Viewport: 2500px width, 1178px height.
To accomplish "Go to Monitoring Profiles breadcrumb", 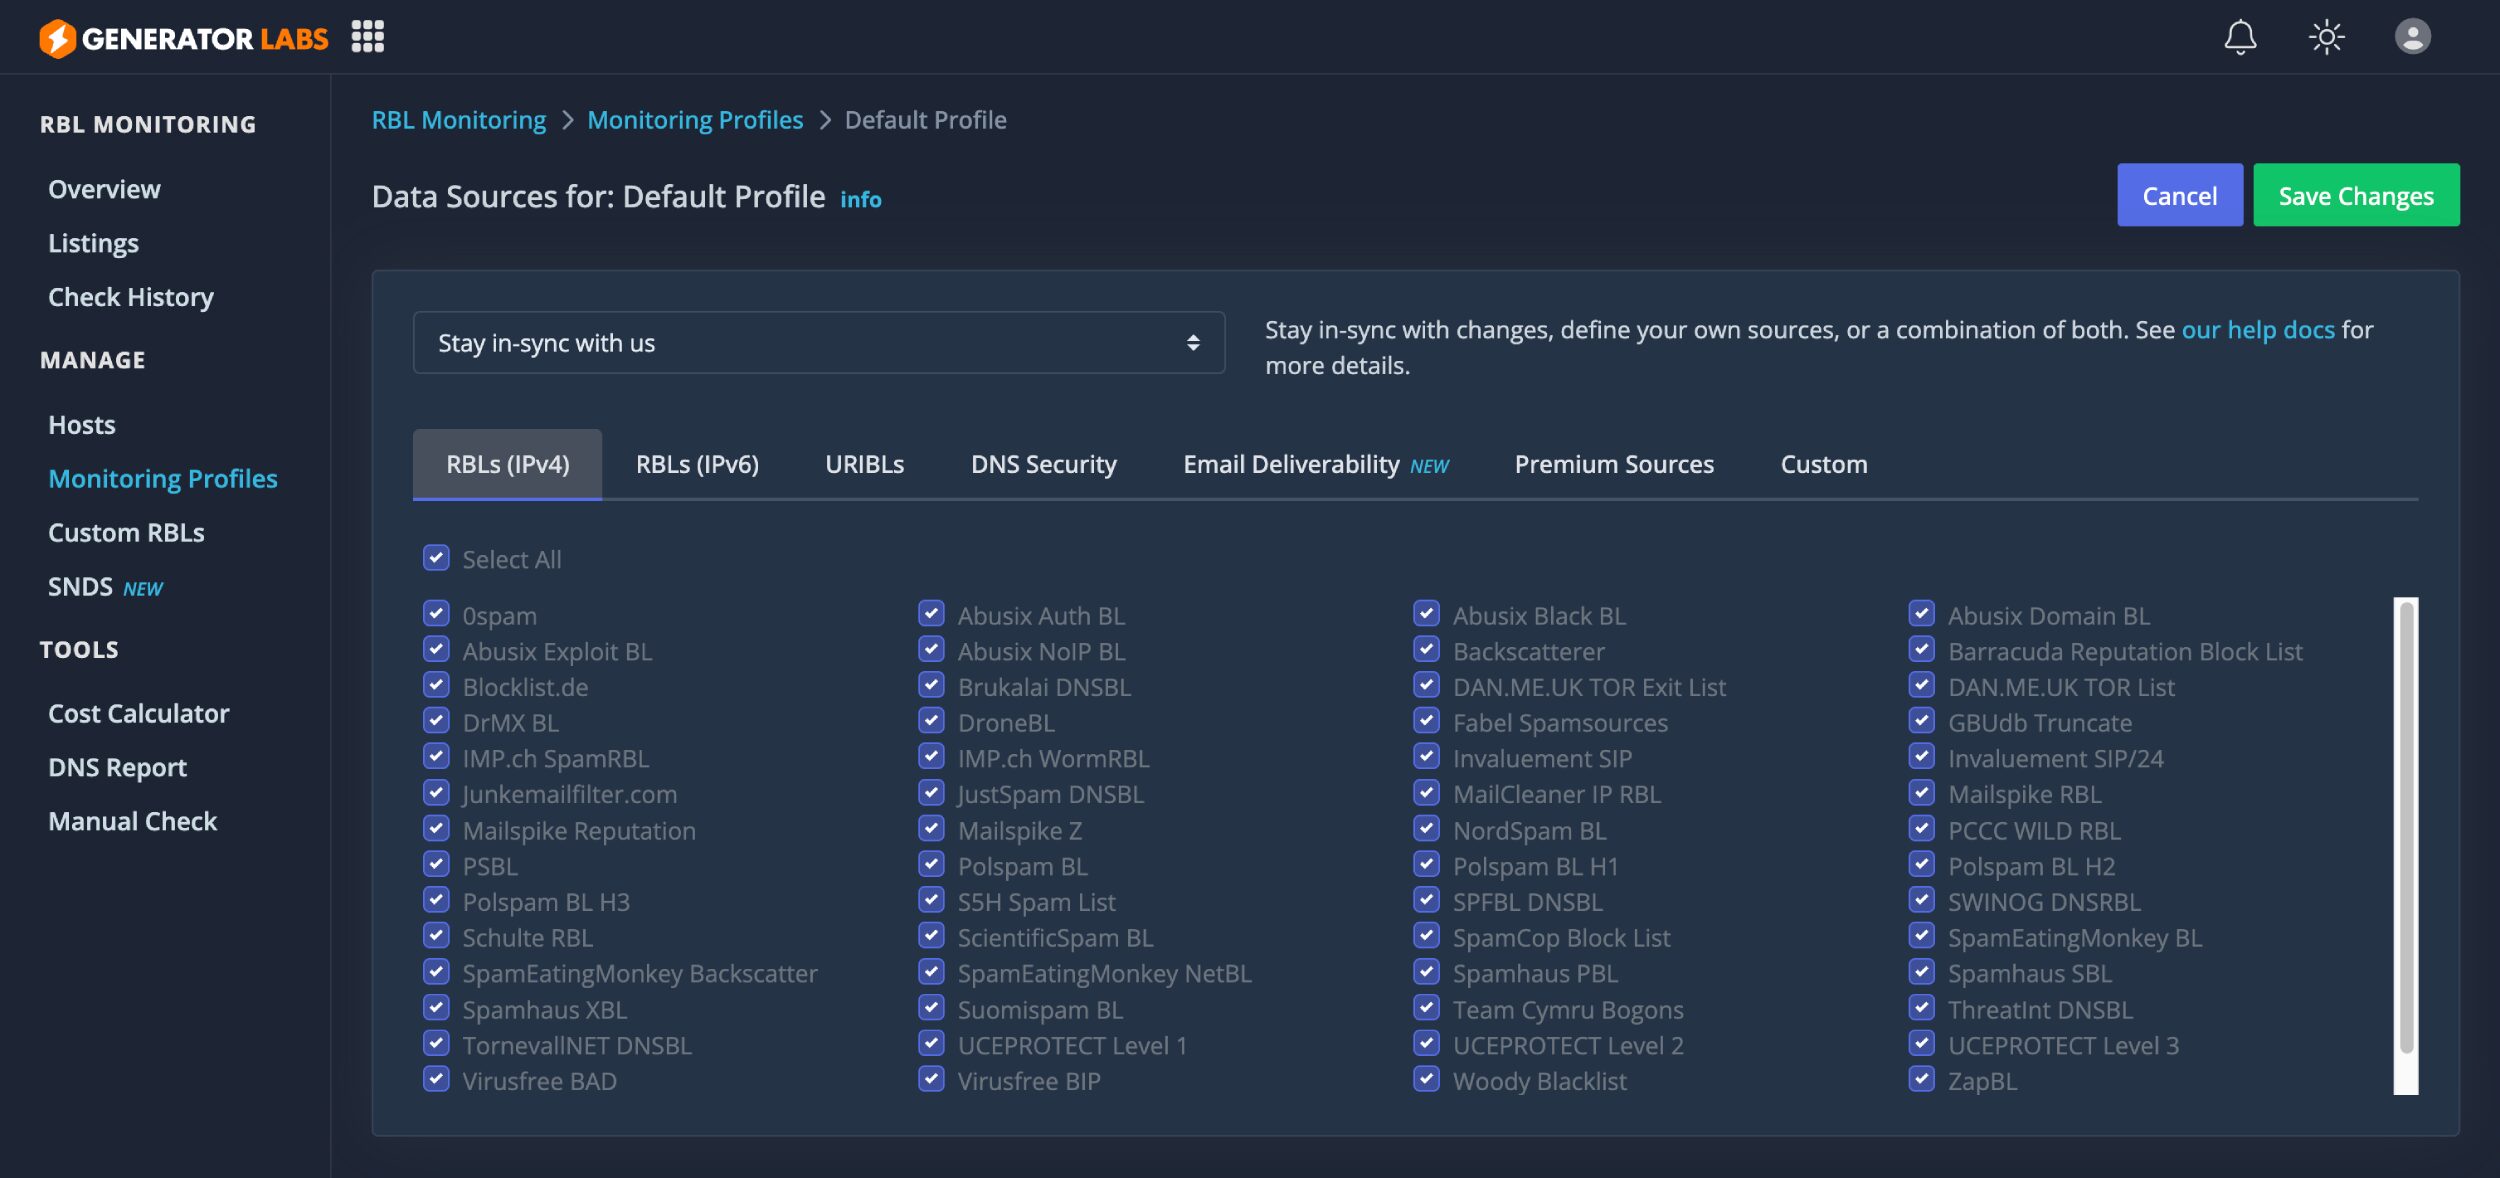I will [x=695, y=120].
